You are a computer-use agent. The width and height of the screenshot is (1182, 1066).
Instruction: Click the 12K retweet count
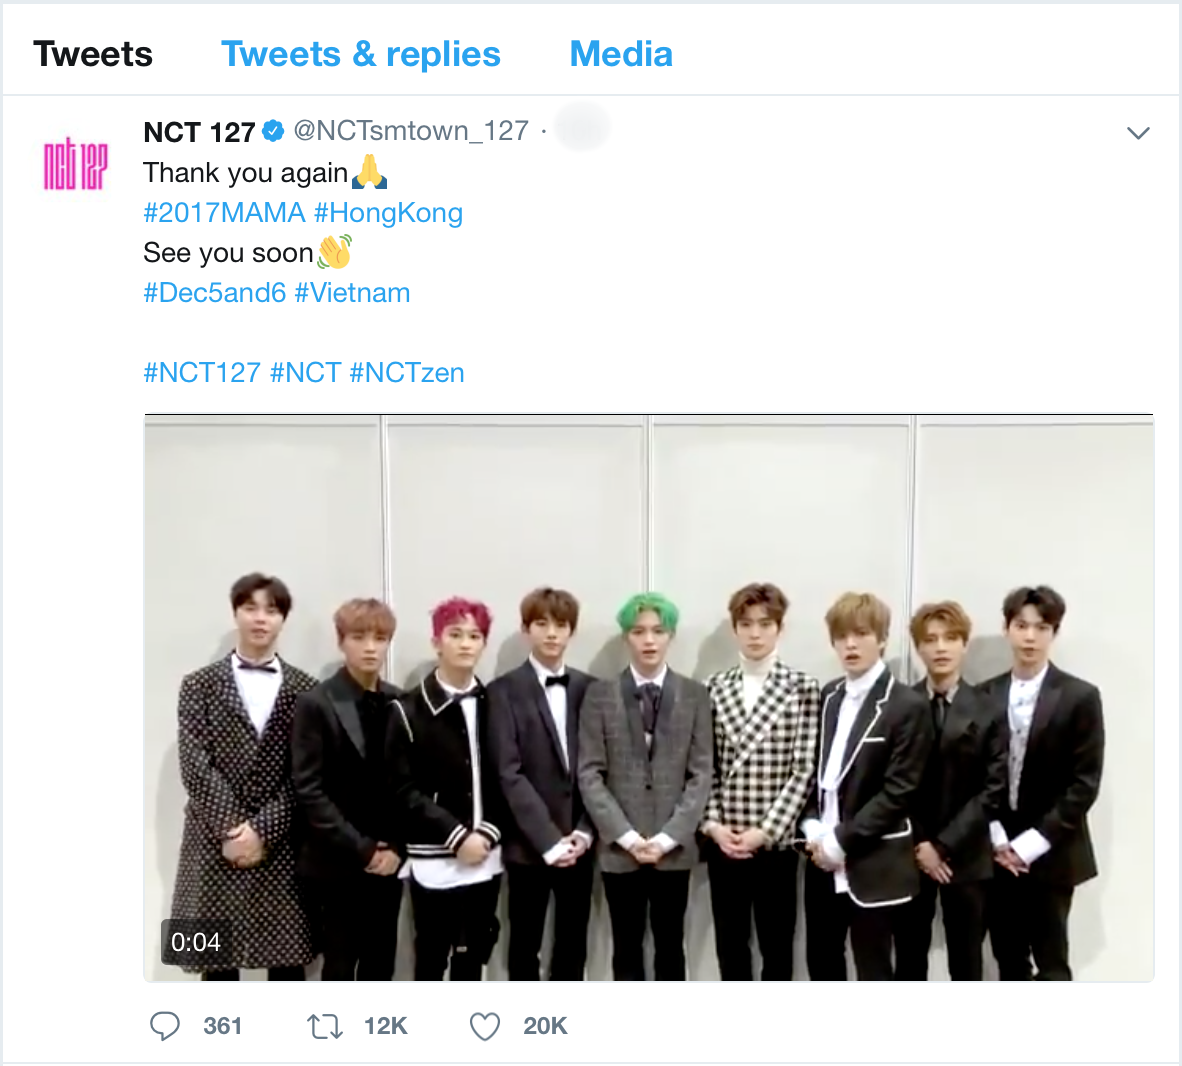(386, 1026)
